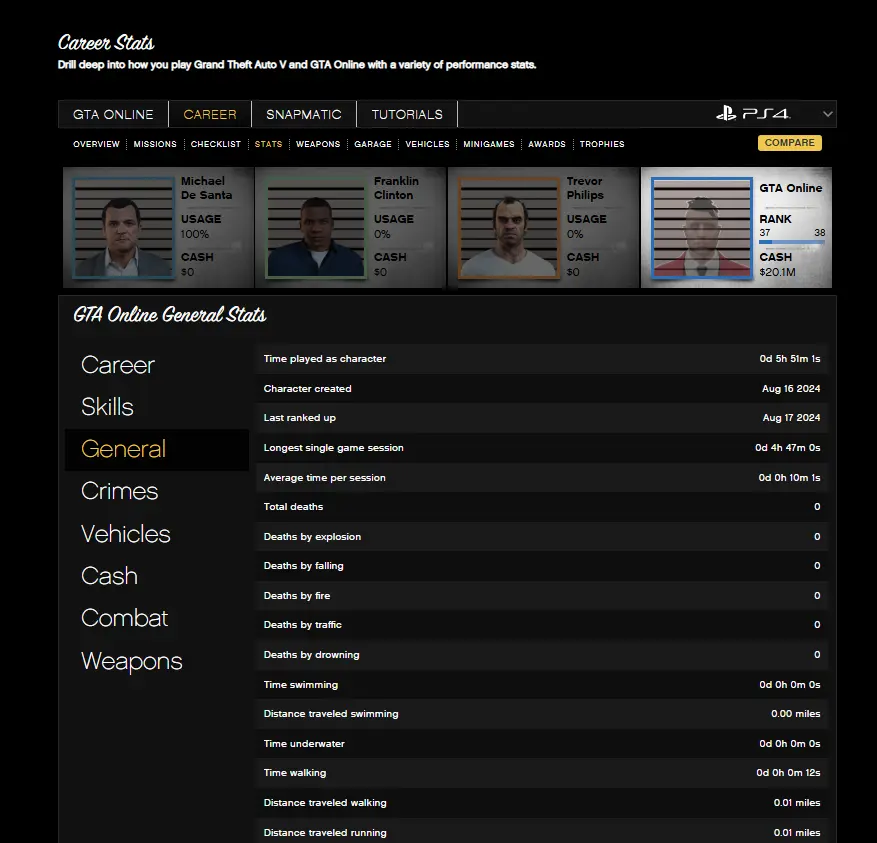The width and height of the screenshot is (877, 843).
Task: Click 'GTA Online General Stats' heading
Action: coord(170,315)
